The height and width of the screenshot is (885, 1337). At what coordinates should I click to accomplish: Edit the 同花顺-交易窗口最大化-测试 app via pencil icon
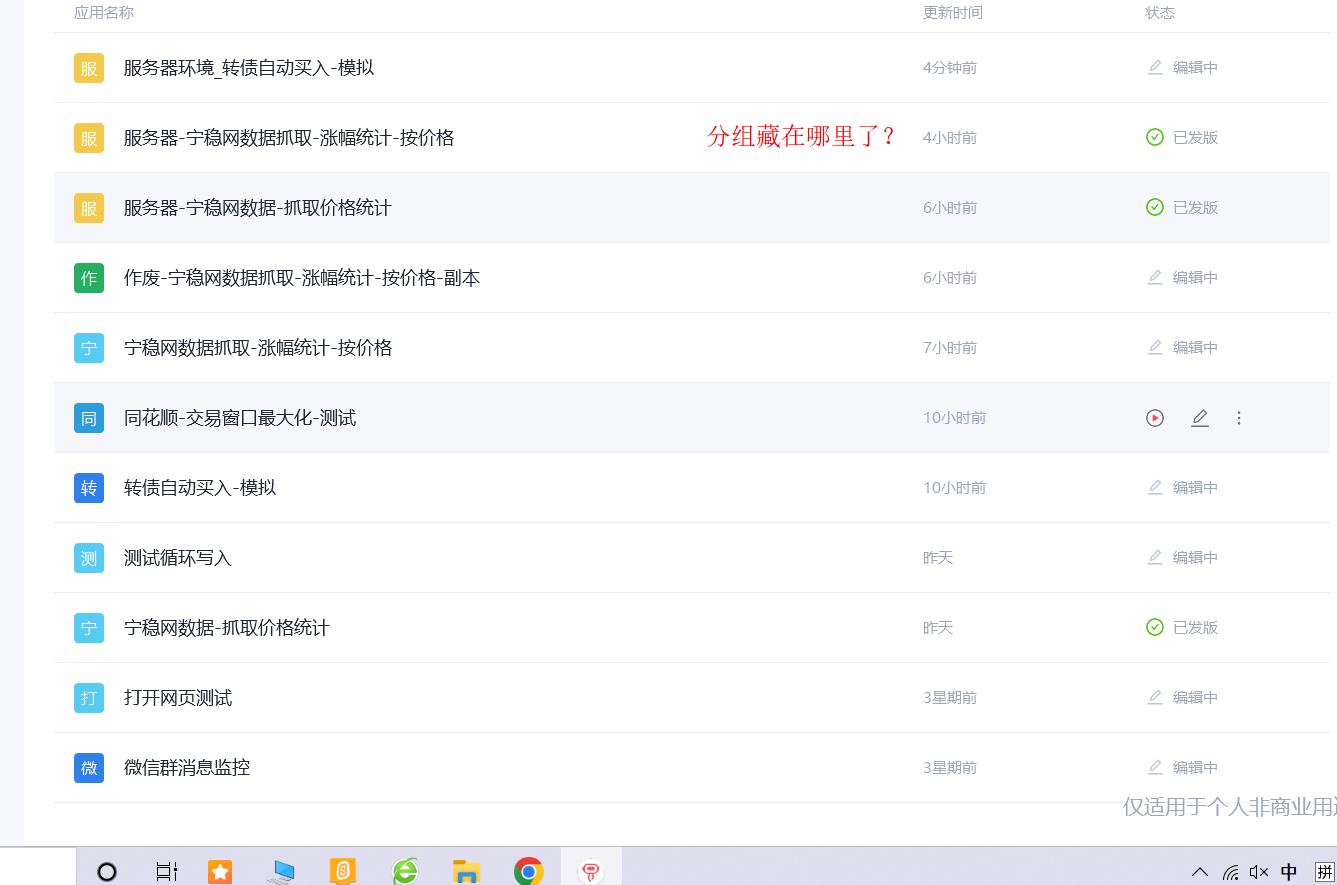tap(1200, 418)
